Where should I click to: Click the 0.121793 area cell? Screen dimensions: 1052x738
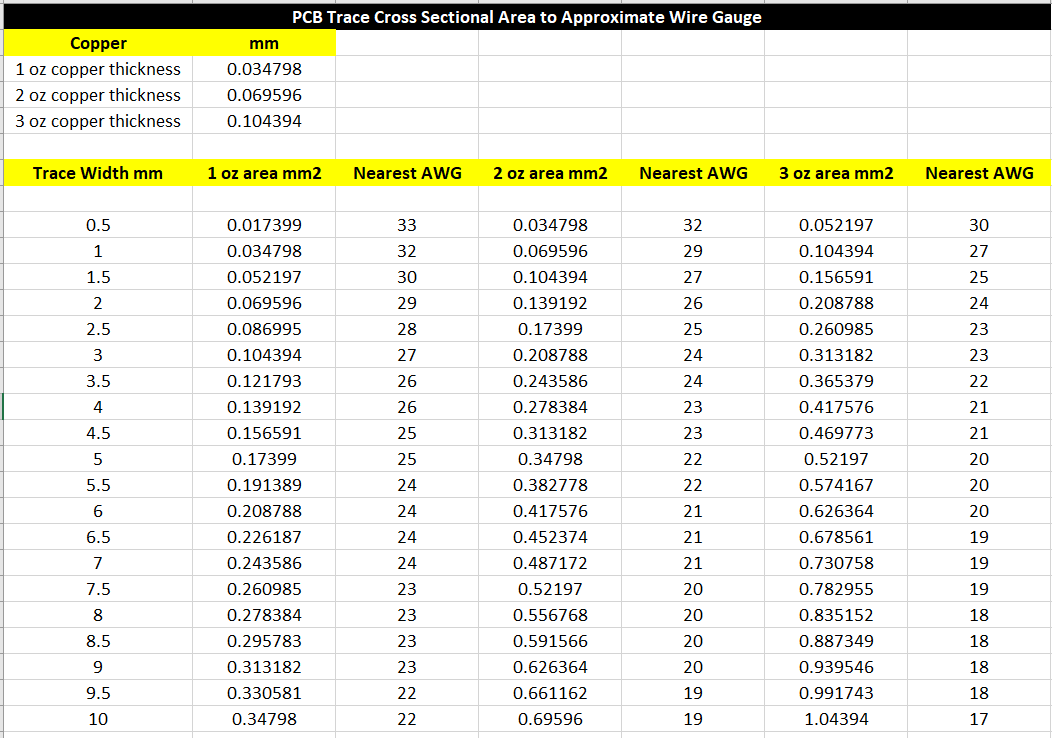(x=264, y=381)
